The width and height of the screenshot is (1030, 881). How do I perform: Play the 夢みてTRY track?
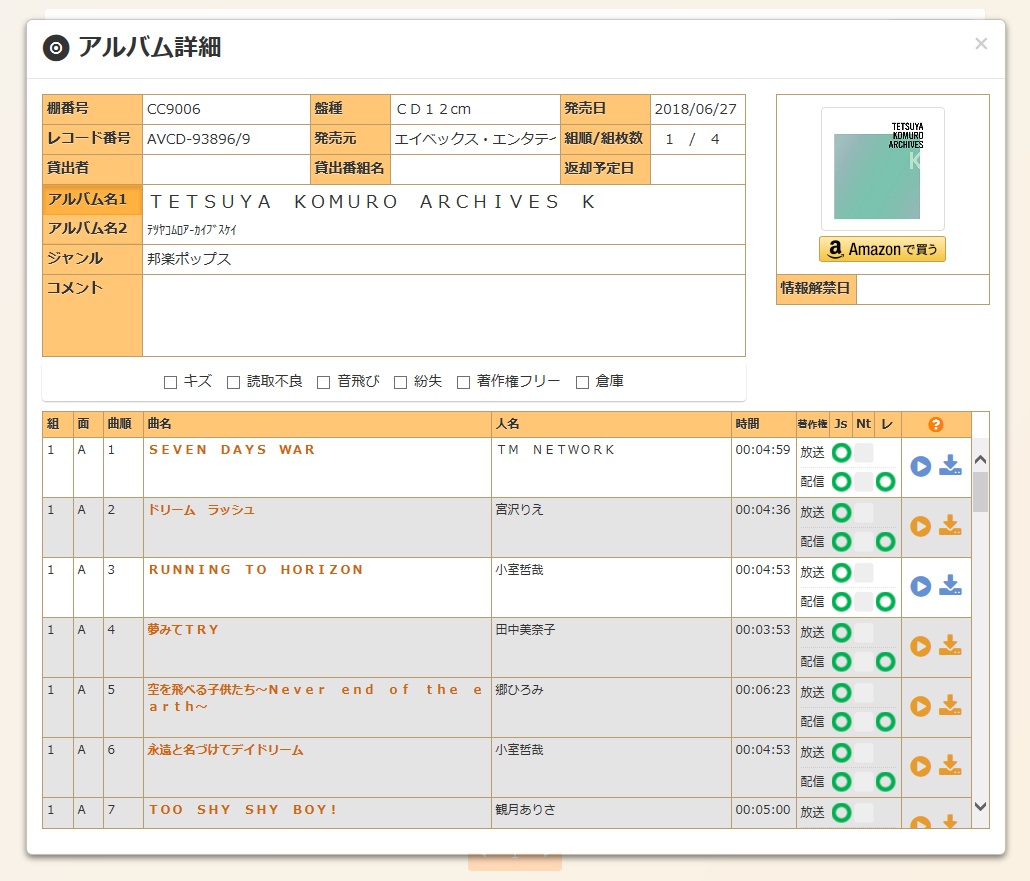point(920,646)
